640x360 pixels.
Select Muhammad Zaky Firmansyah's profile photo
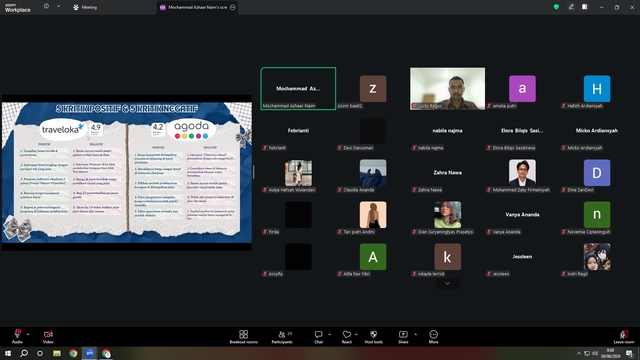[x=522, y=173]
